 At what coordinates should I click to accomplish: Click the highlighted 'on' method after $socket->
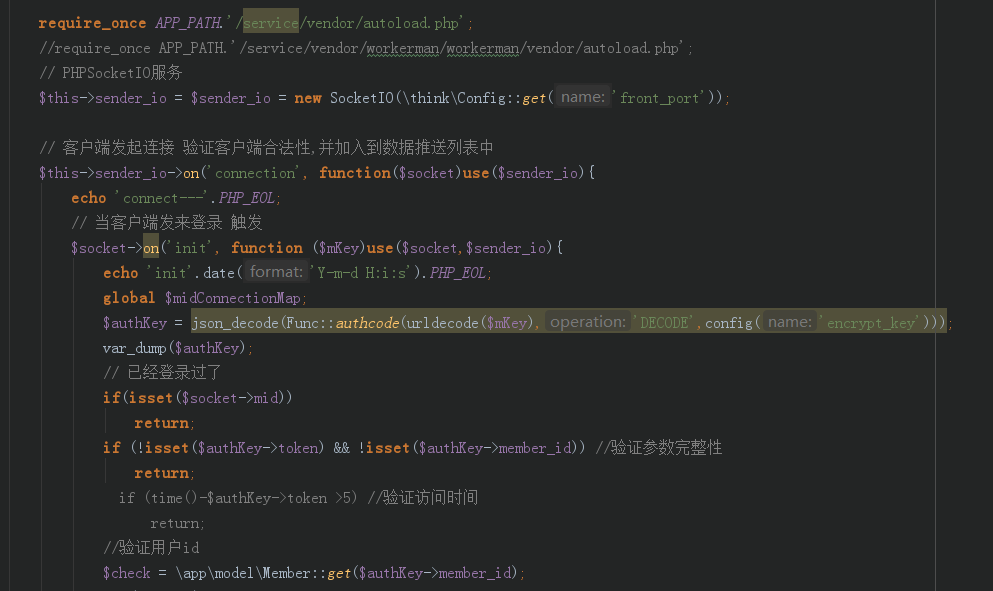click(151, 248)
